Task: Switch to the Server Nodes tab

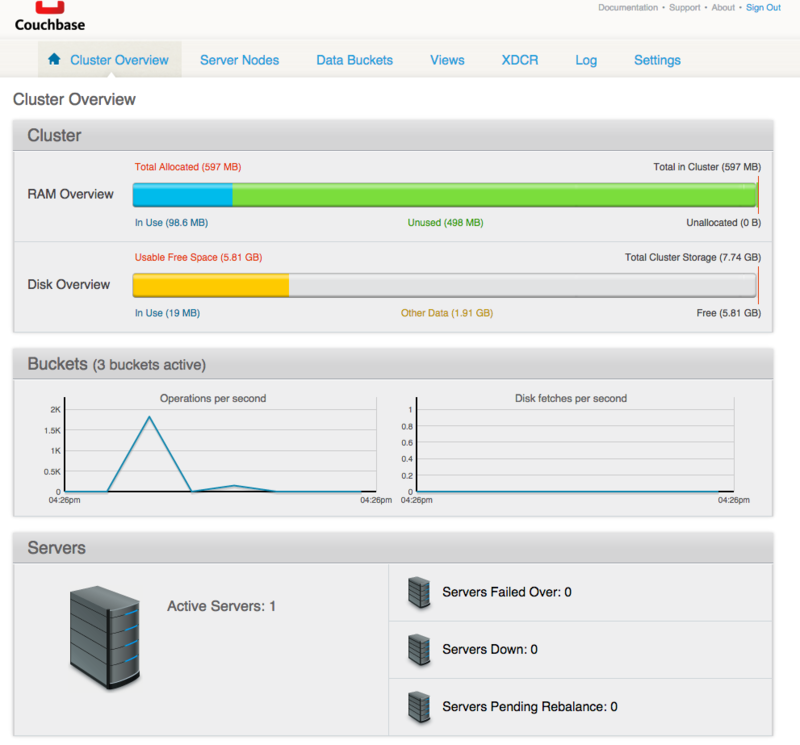Action: (x=239, y=60)
